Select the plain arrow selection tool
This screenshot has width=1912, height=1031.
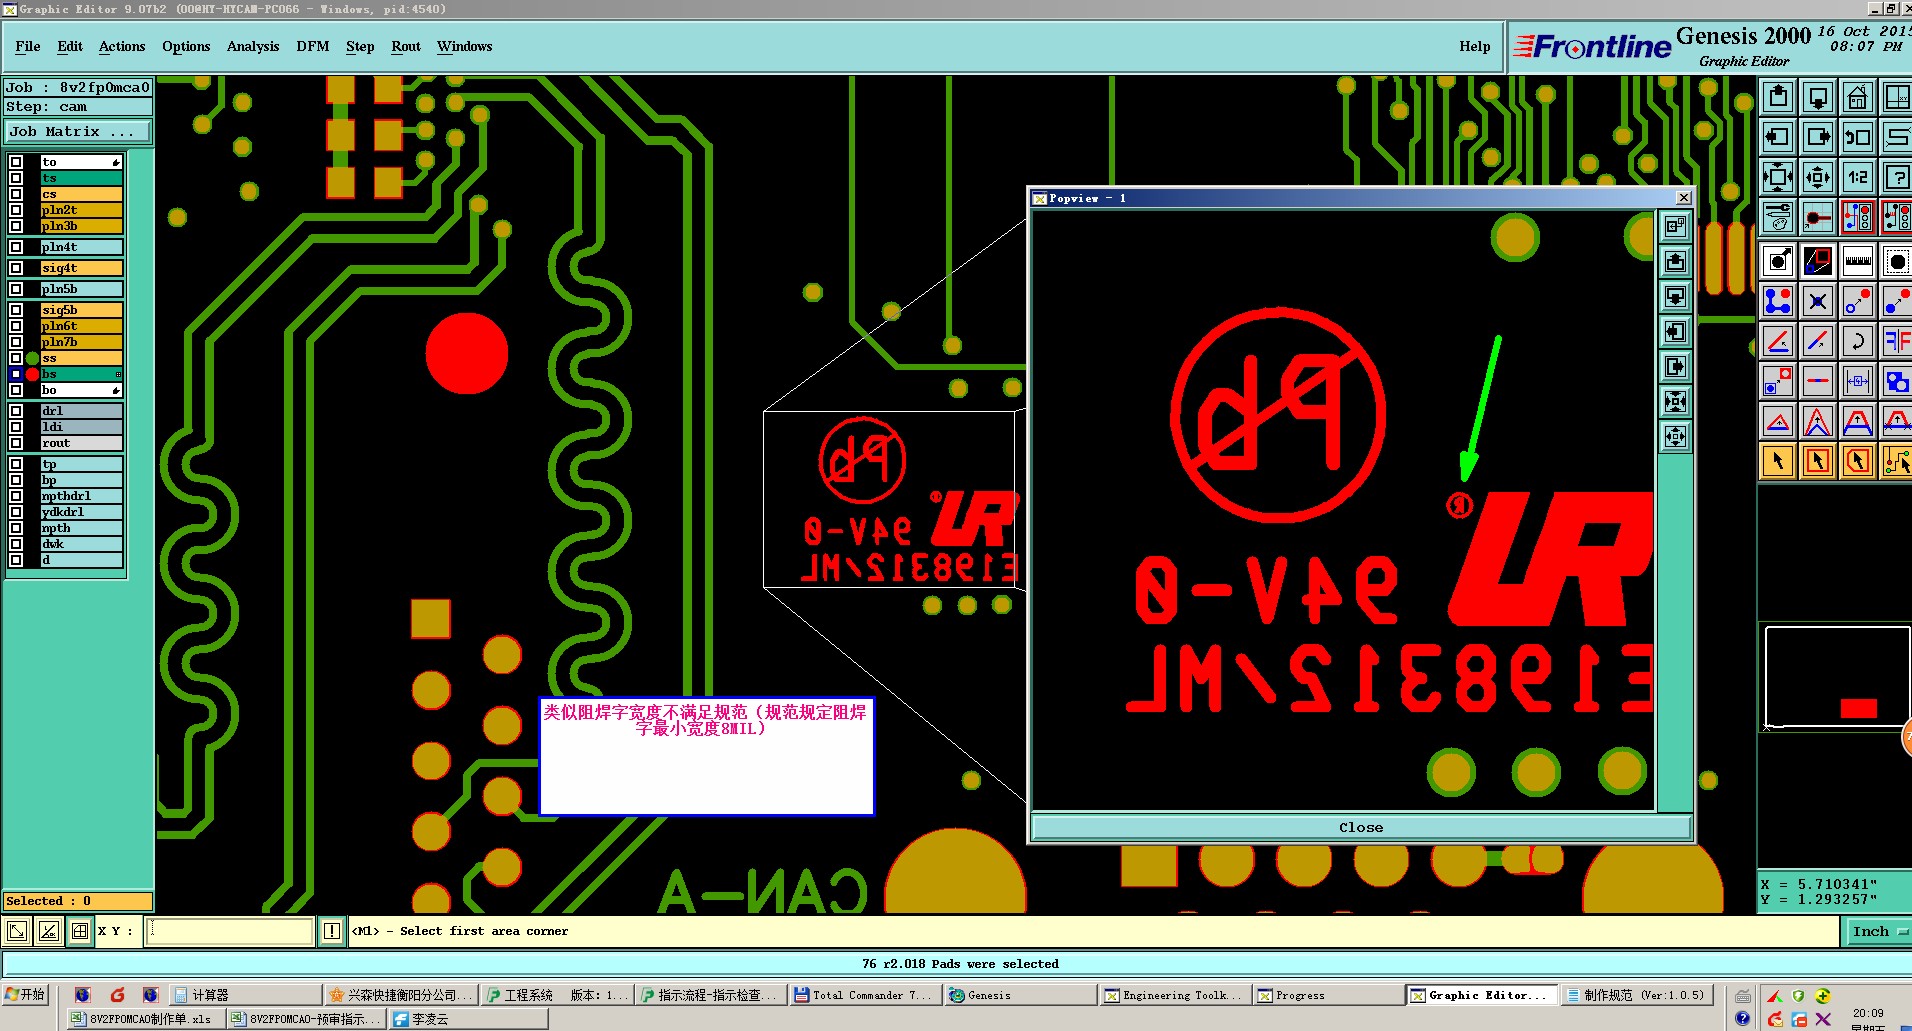tap(1778, 461)
